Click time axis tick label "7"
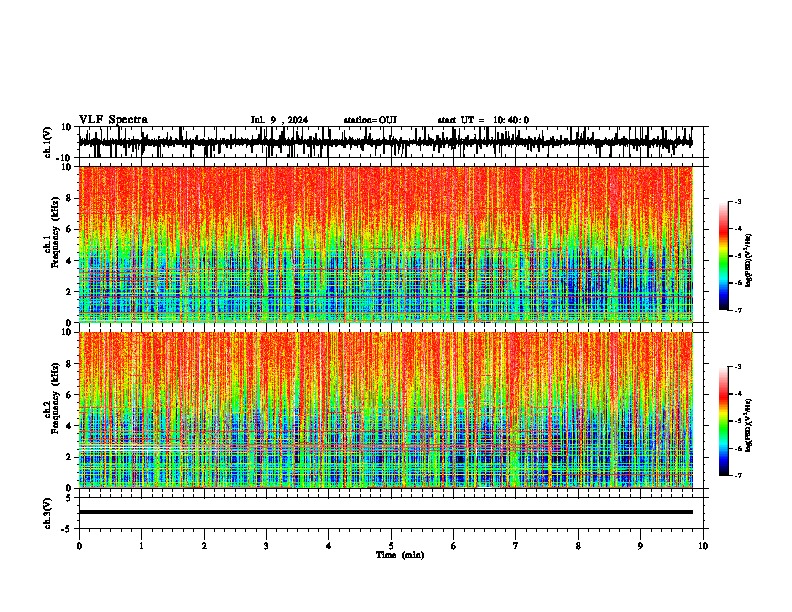The height and width of the screenshot is (612, 792). [x=516, y=546]
